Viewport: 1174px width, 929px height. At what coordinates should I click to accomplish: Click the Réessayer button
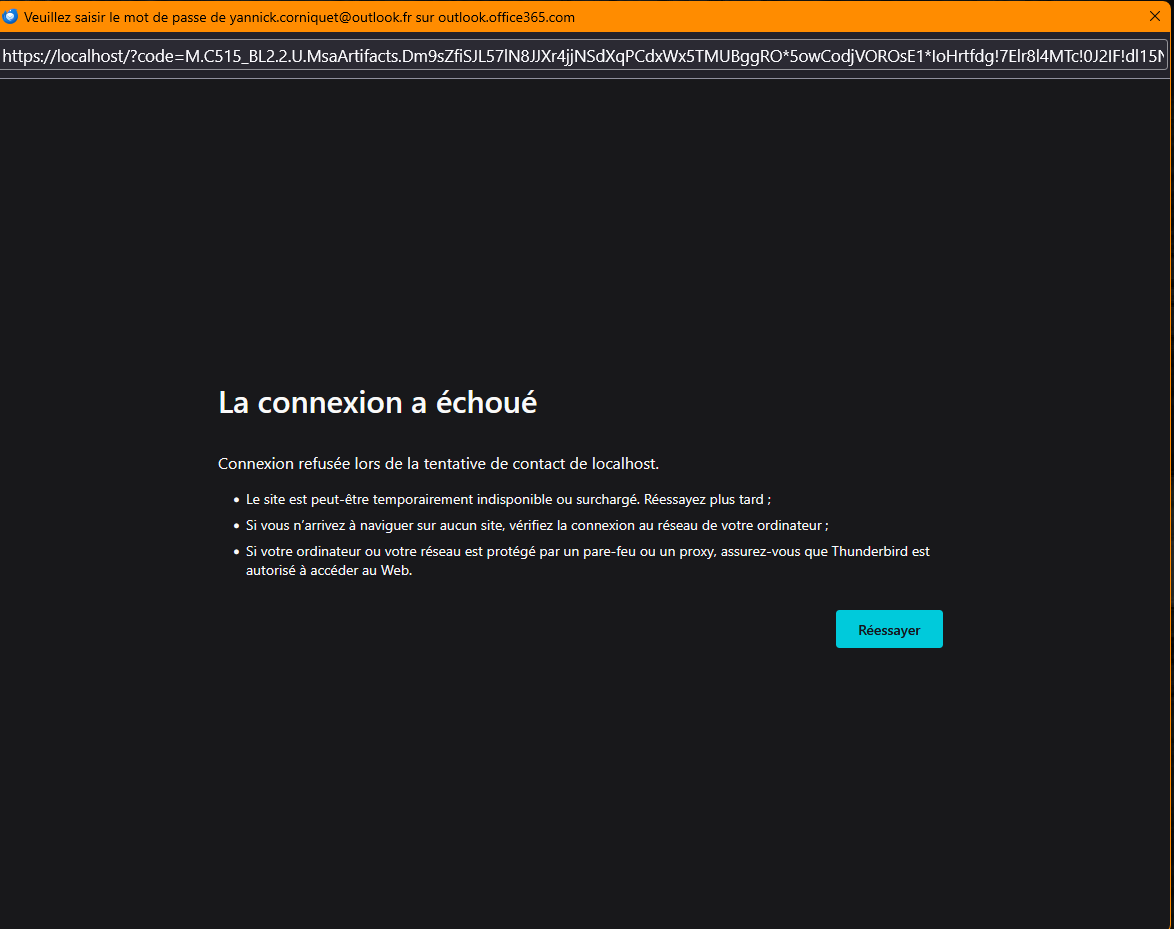889,630
